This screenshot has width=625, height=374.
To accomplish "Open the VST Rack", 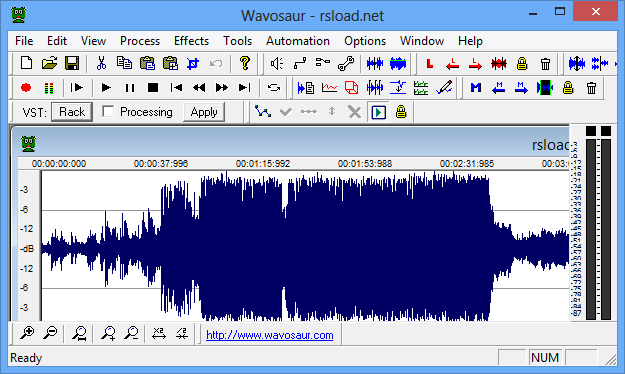I will click(72, 112).
